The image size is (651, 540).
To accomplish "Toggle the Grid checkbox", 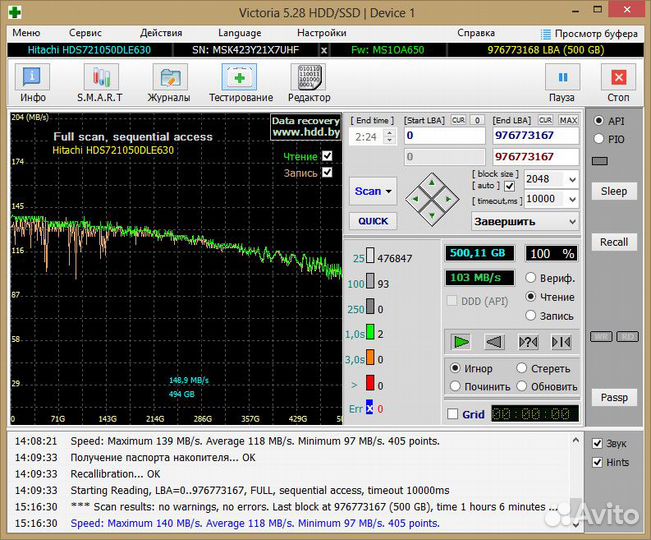I will pos(453,414).
